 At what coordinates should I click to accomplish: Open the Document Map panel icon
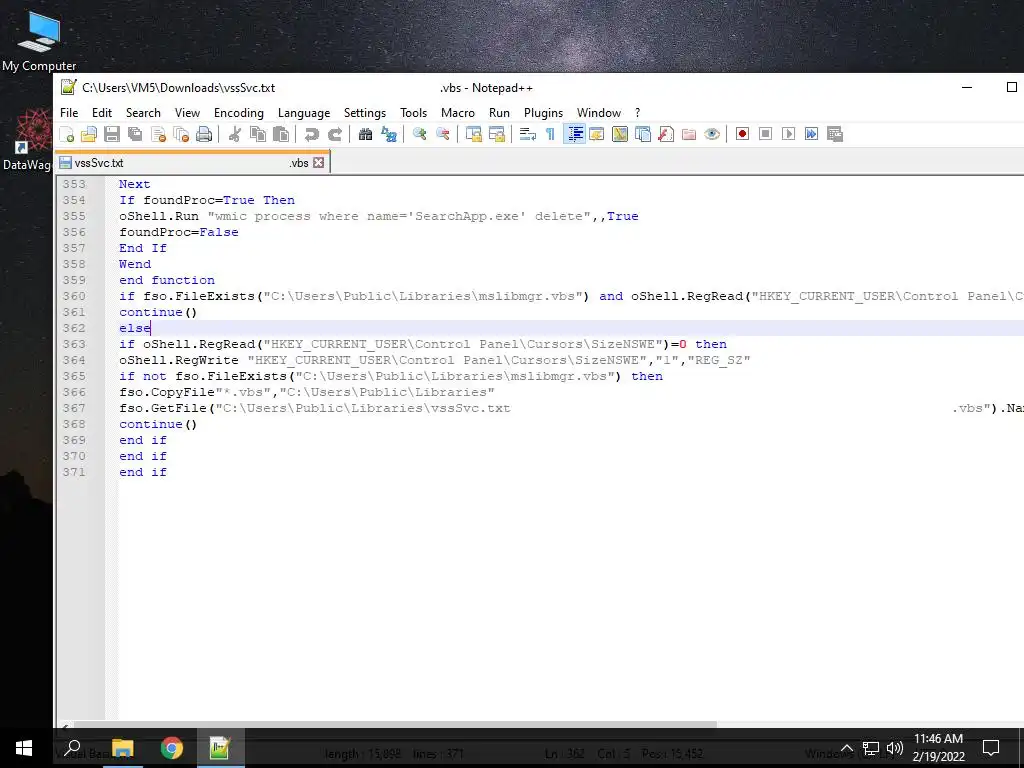(x=620, y=135)
